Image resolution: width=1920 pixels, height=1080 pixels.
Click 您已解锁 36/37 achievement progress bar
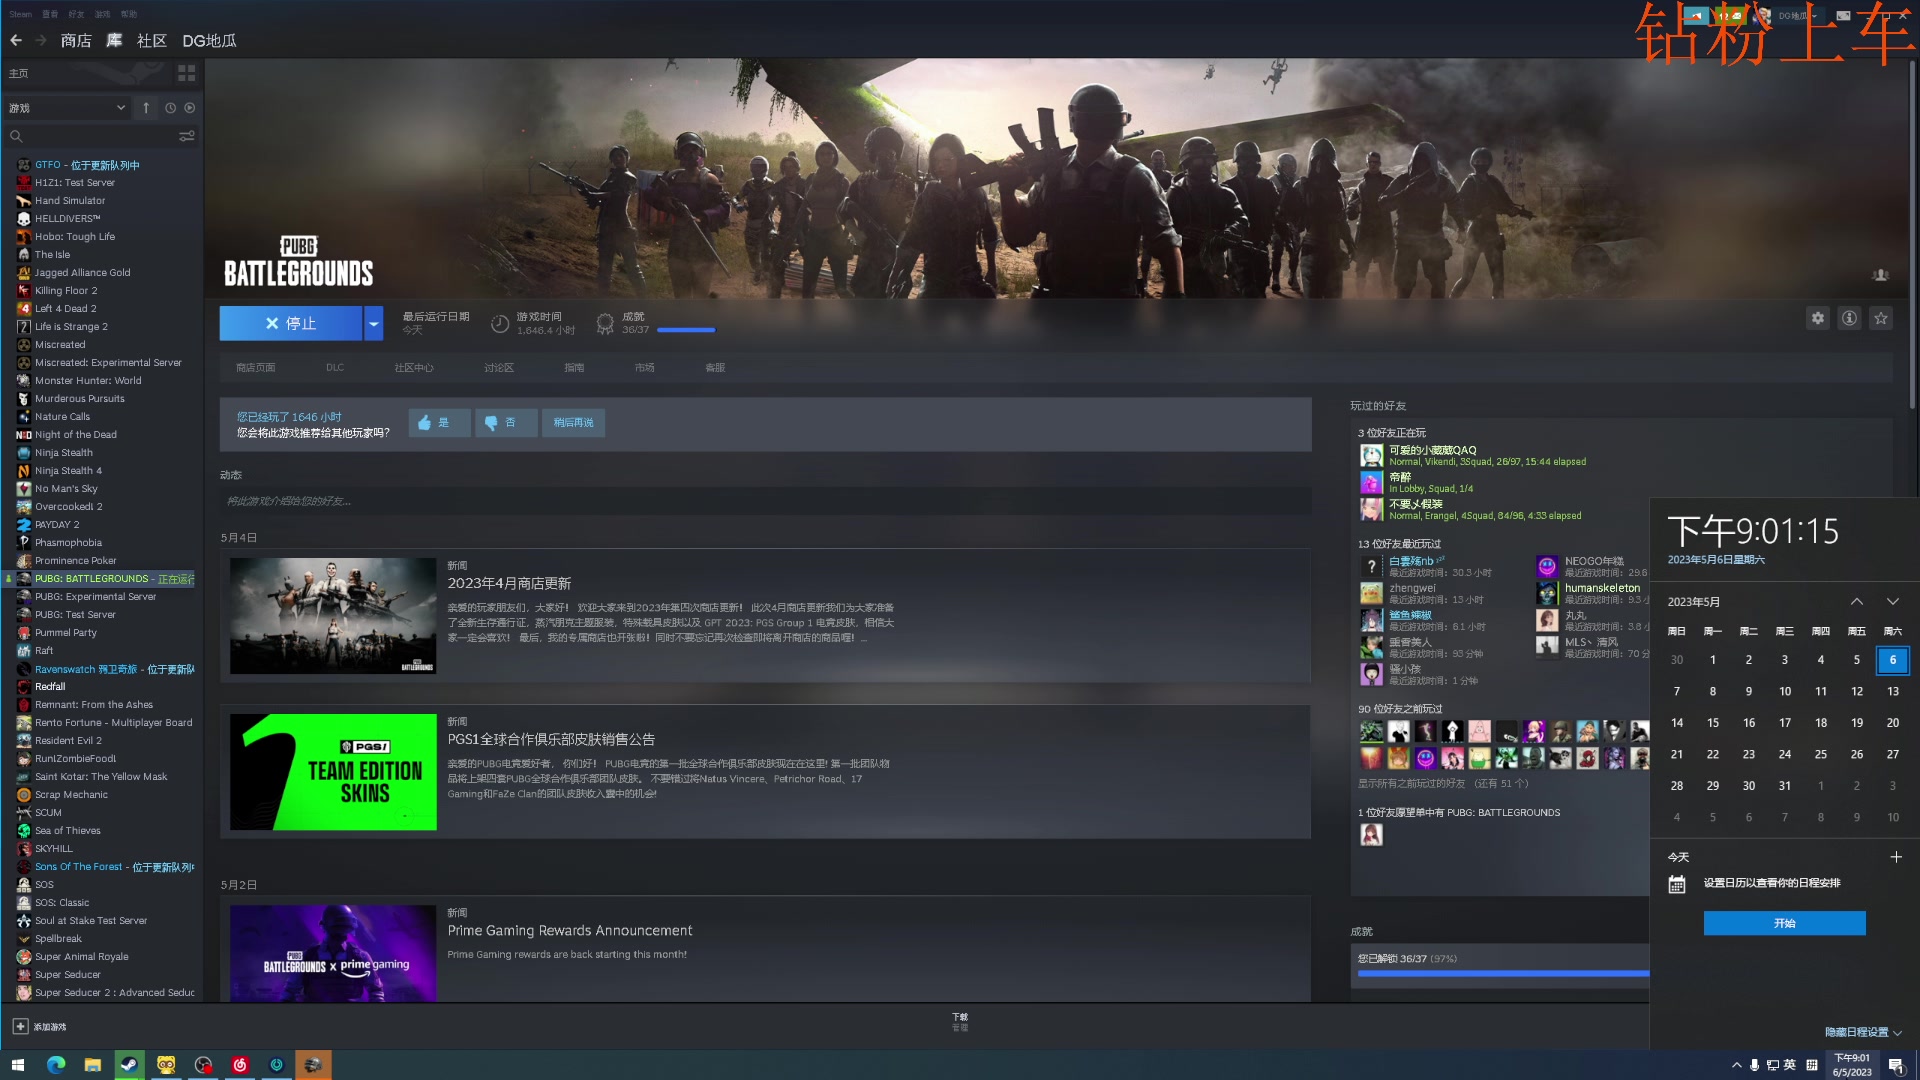click(x=1503, y=973)
